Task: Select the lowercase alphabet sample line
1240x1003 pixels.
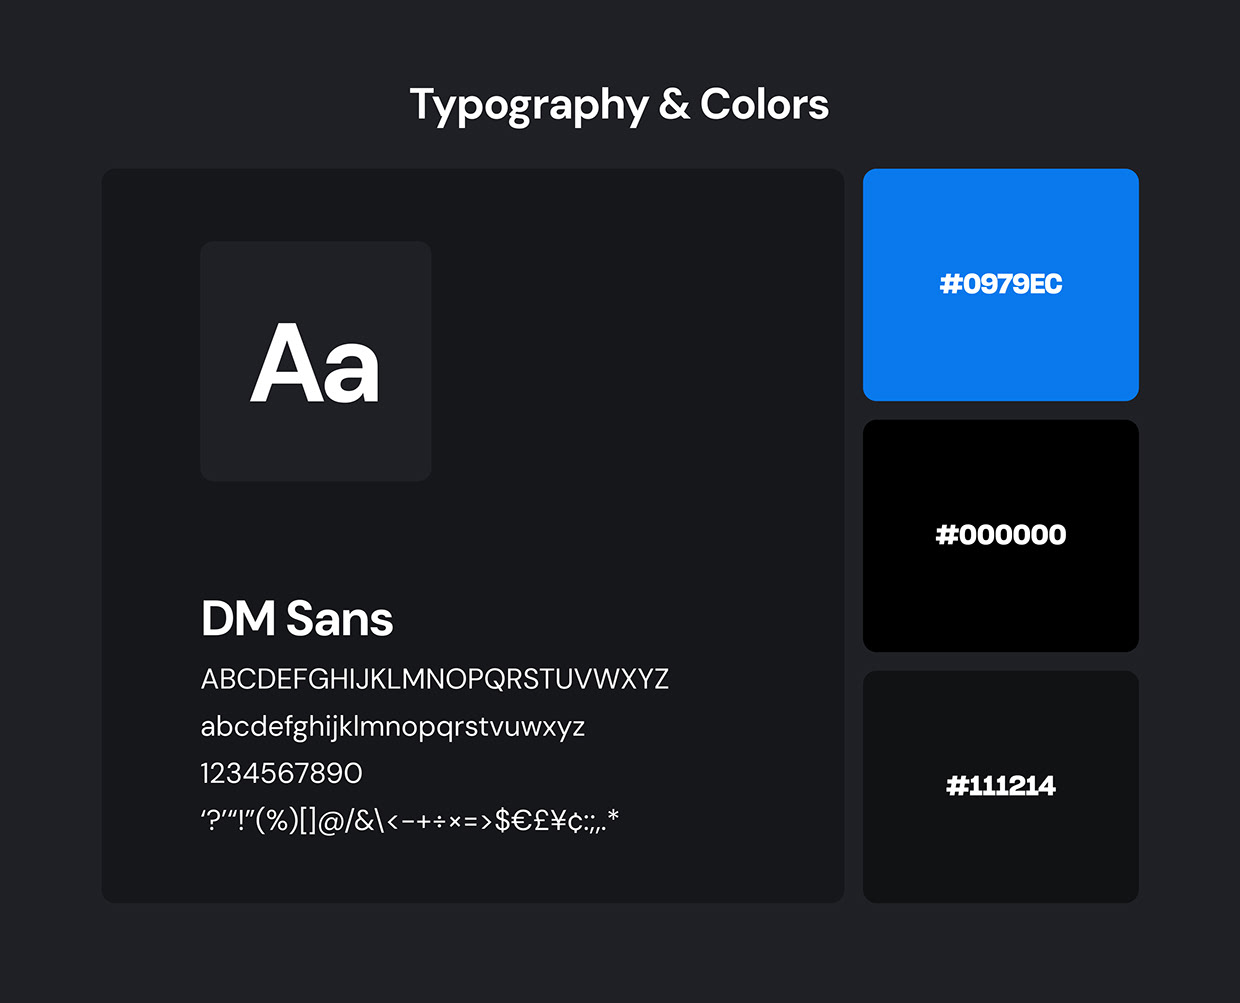Action: point(392,726)
